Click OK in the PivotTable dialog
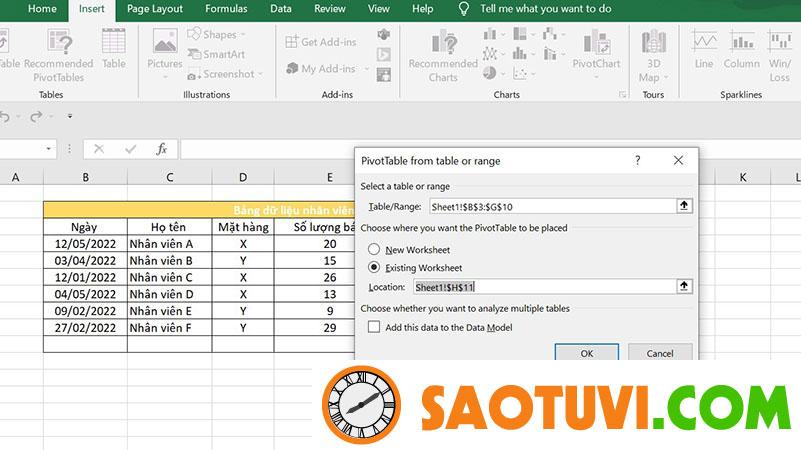The width and height of the screenshot is (801, 450). [587, 352]
